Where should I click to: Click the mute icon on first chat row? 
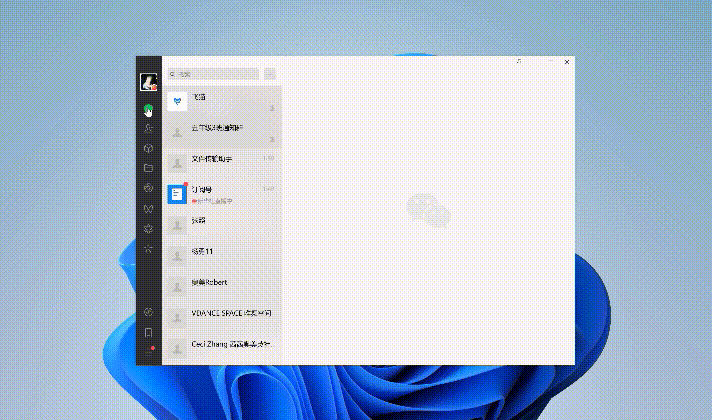pyautogui.click(x=272, y=108)
